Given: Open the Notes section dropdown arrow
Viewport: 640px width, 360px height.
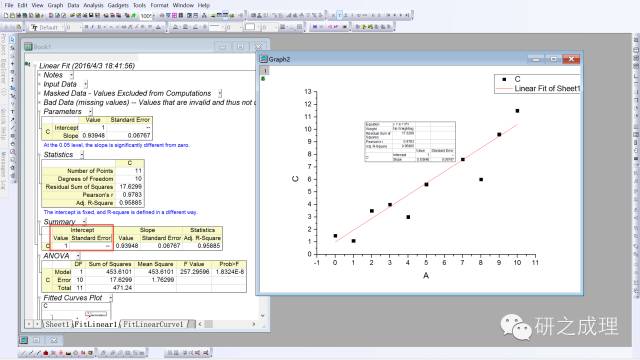Looking at the screenshot, I should [x=71, y=75].
